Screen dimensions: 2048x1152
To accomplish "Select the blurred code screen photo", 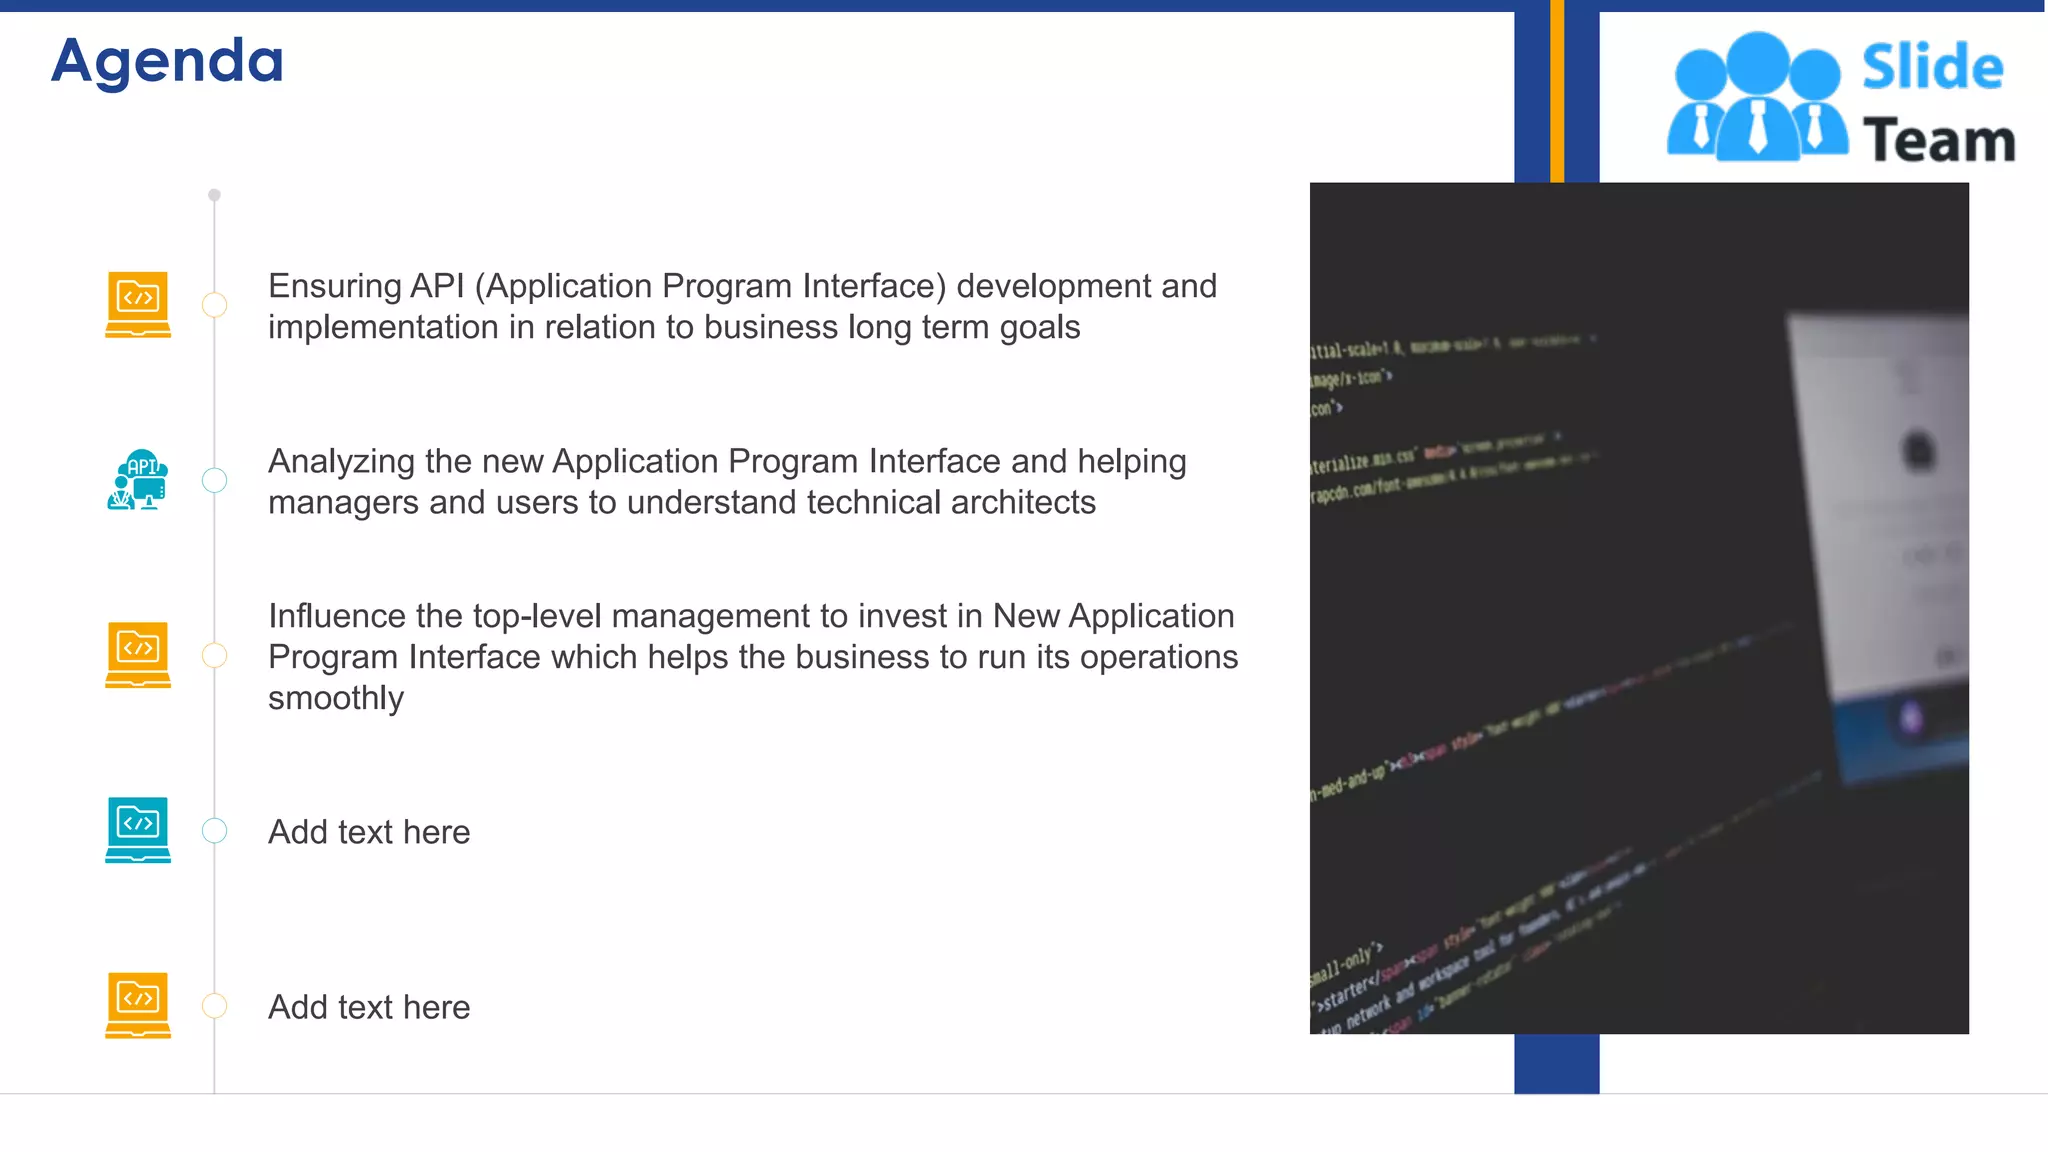I will click(1639, 608).
